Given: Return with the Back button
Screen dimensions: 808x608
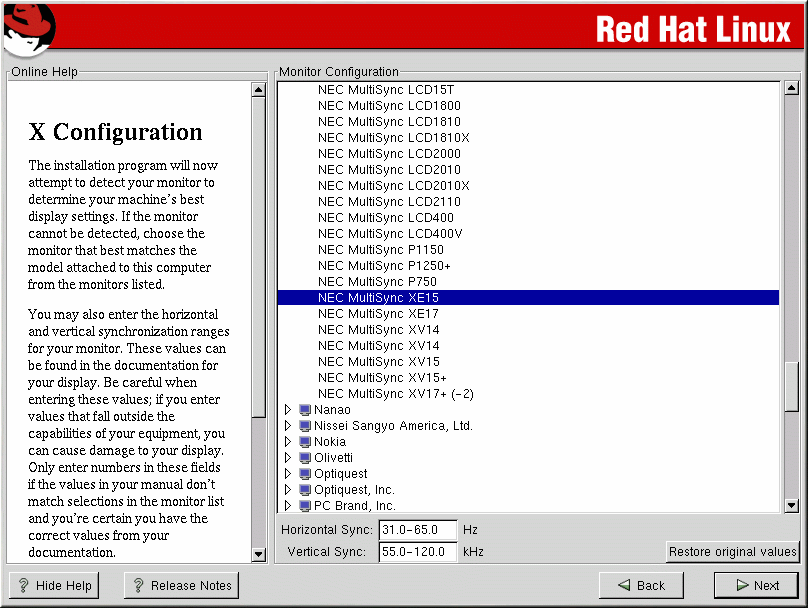Looking at the screenshot, I should [640, 586].
